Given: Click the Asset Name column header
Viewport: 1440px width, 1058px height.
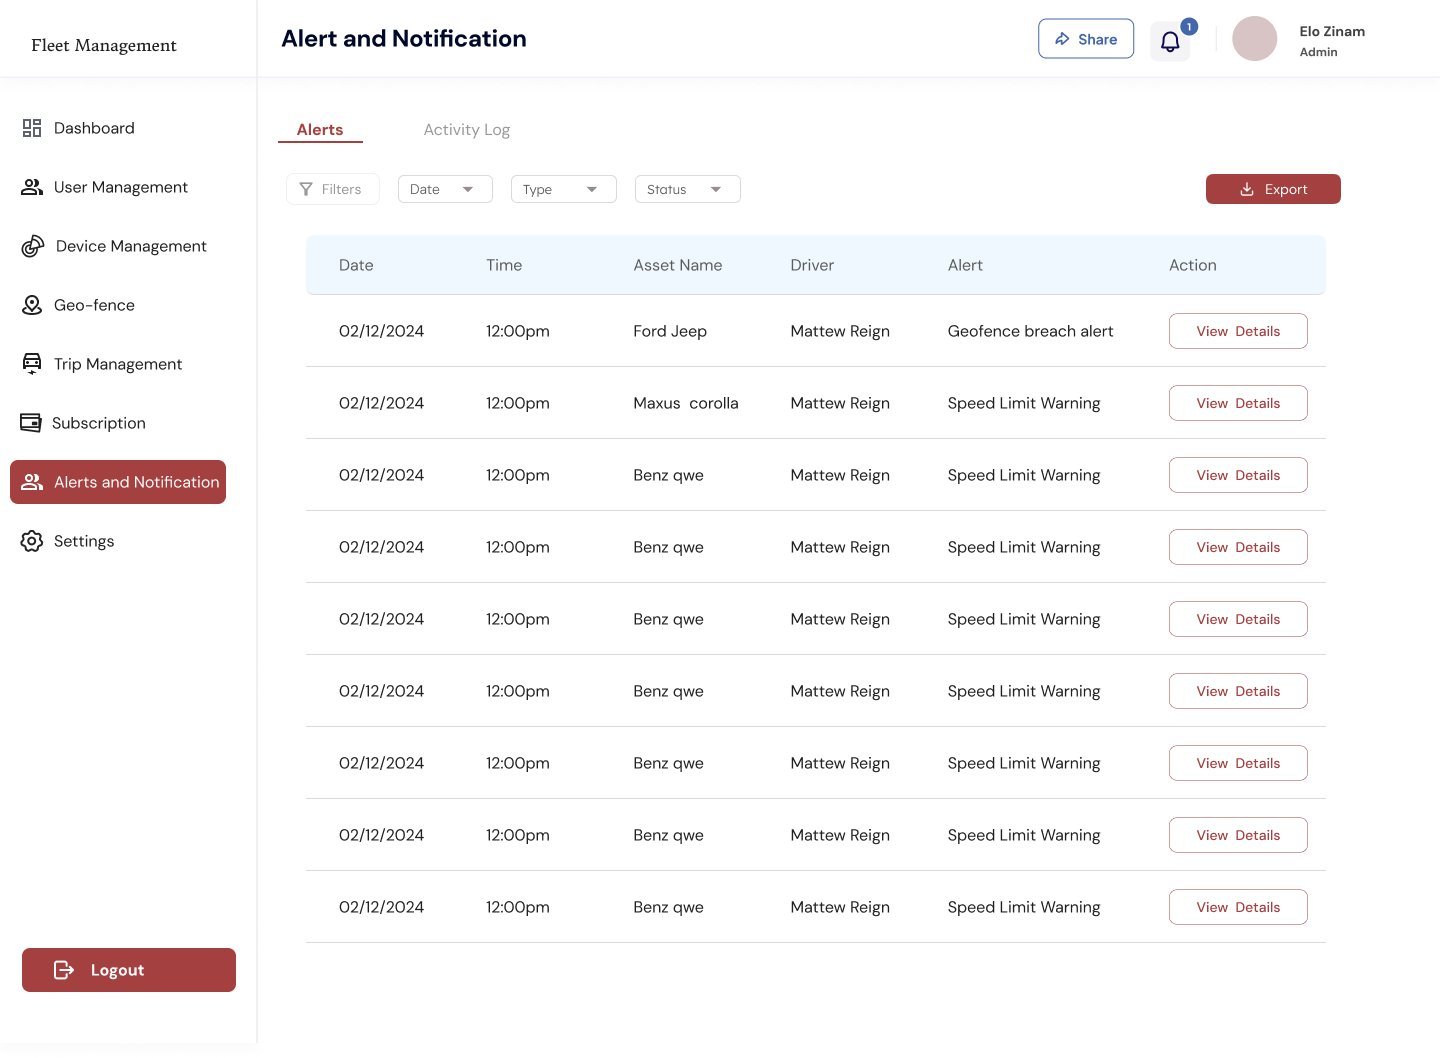Looking at the screenshot, I should point(678,265).
